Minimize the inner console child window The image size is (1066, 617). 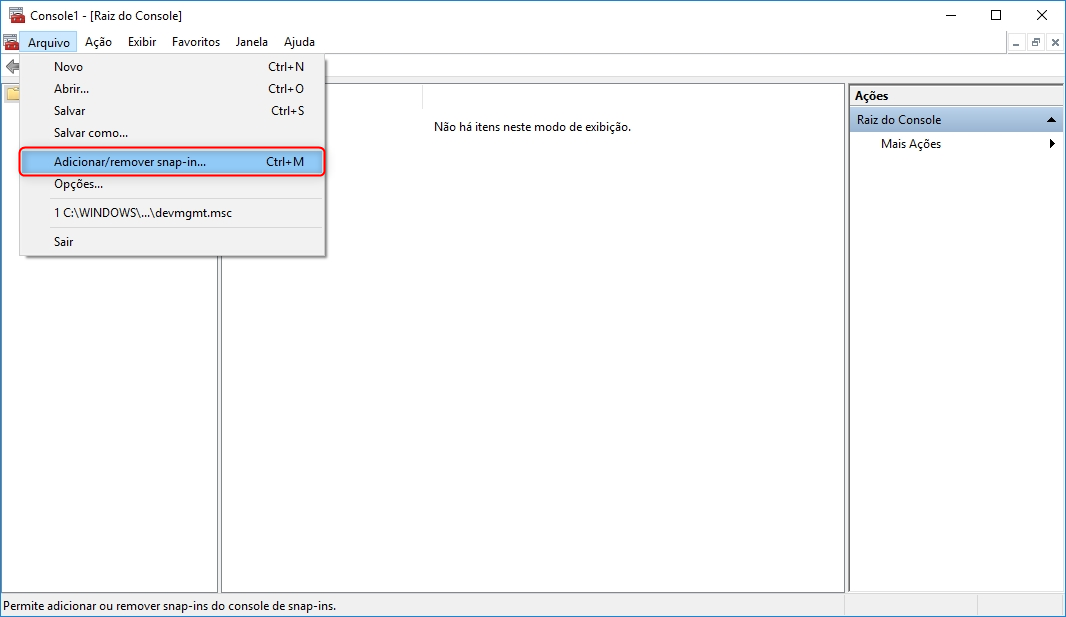[1016, 43]
